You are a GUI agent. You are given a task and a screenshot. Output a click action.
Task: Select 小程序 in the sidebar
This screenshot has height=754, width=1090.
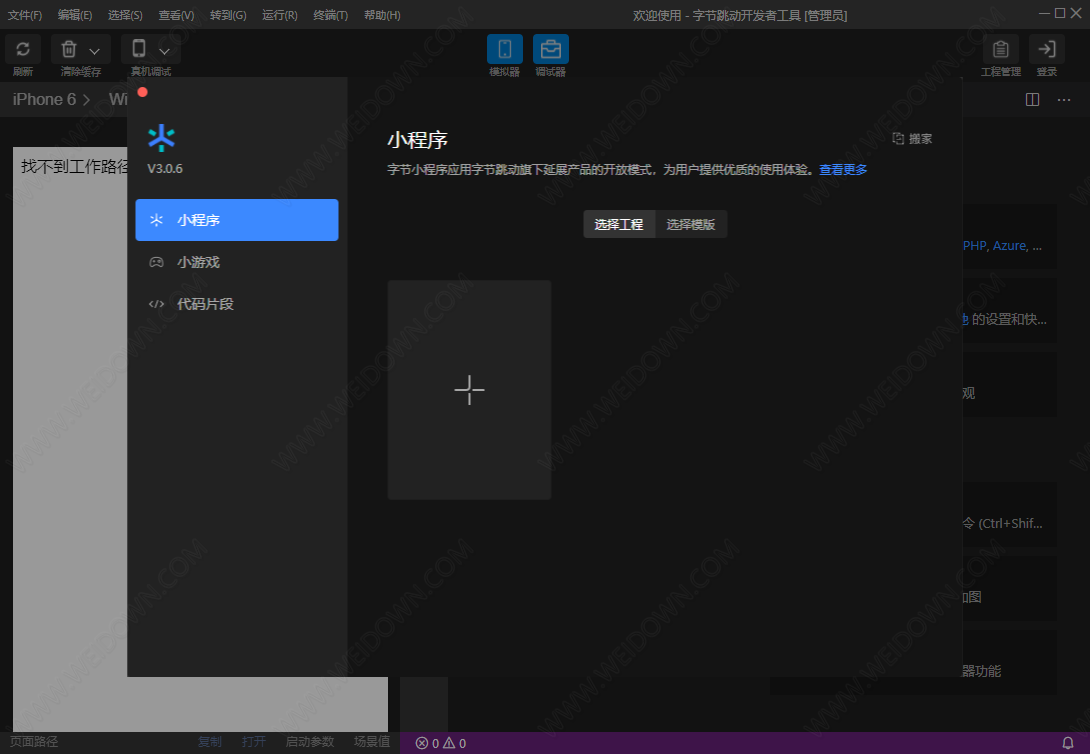[237, 220]
